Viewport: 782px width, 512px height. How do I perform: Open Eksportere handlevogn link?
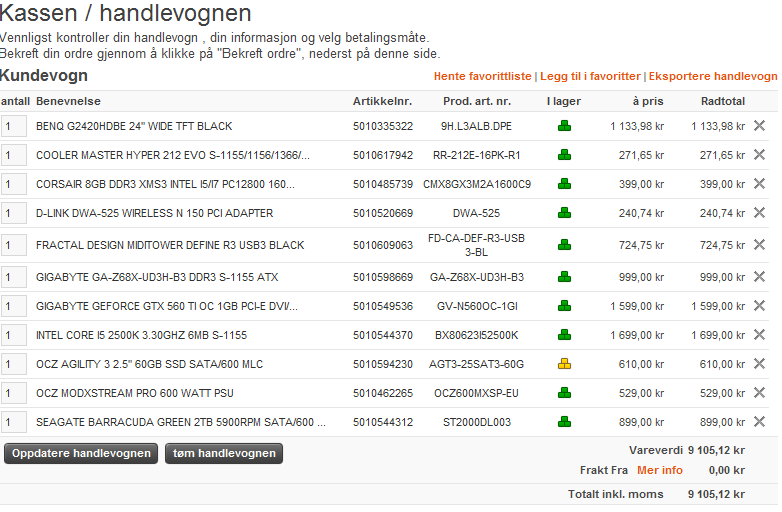pyautogui.click(x=713, y=76)
